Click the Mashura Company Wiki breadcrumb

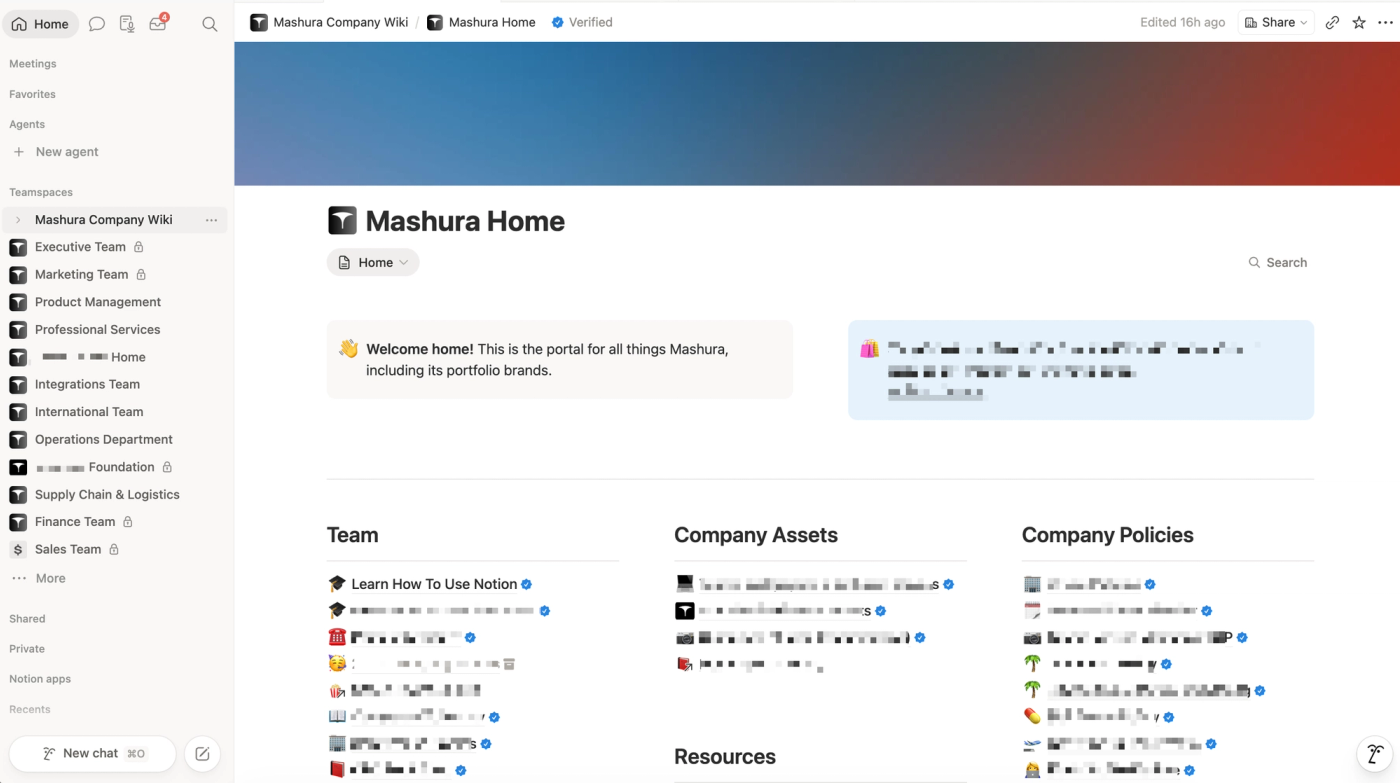329,22
